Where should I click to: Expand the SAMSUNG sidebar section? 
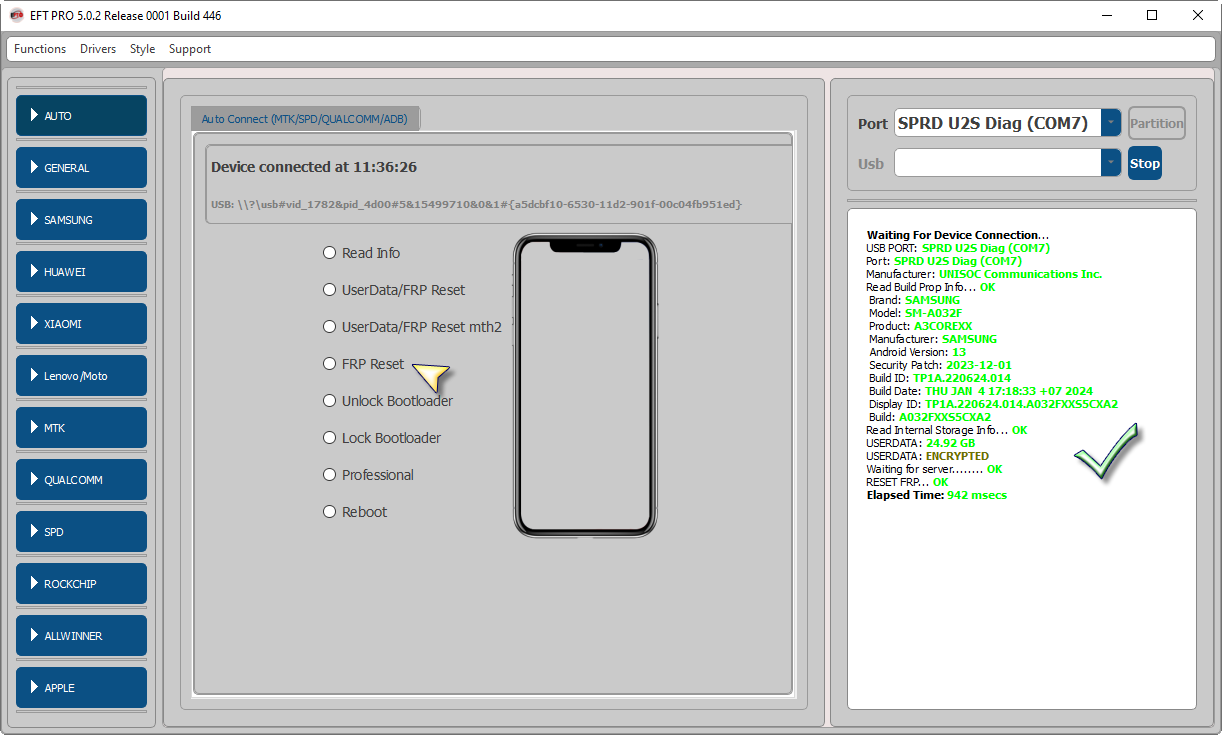click(81, 220)
